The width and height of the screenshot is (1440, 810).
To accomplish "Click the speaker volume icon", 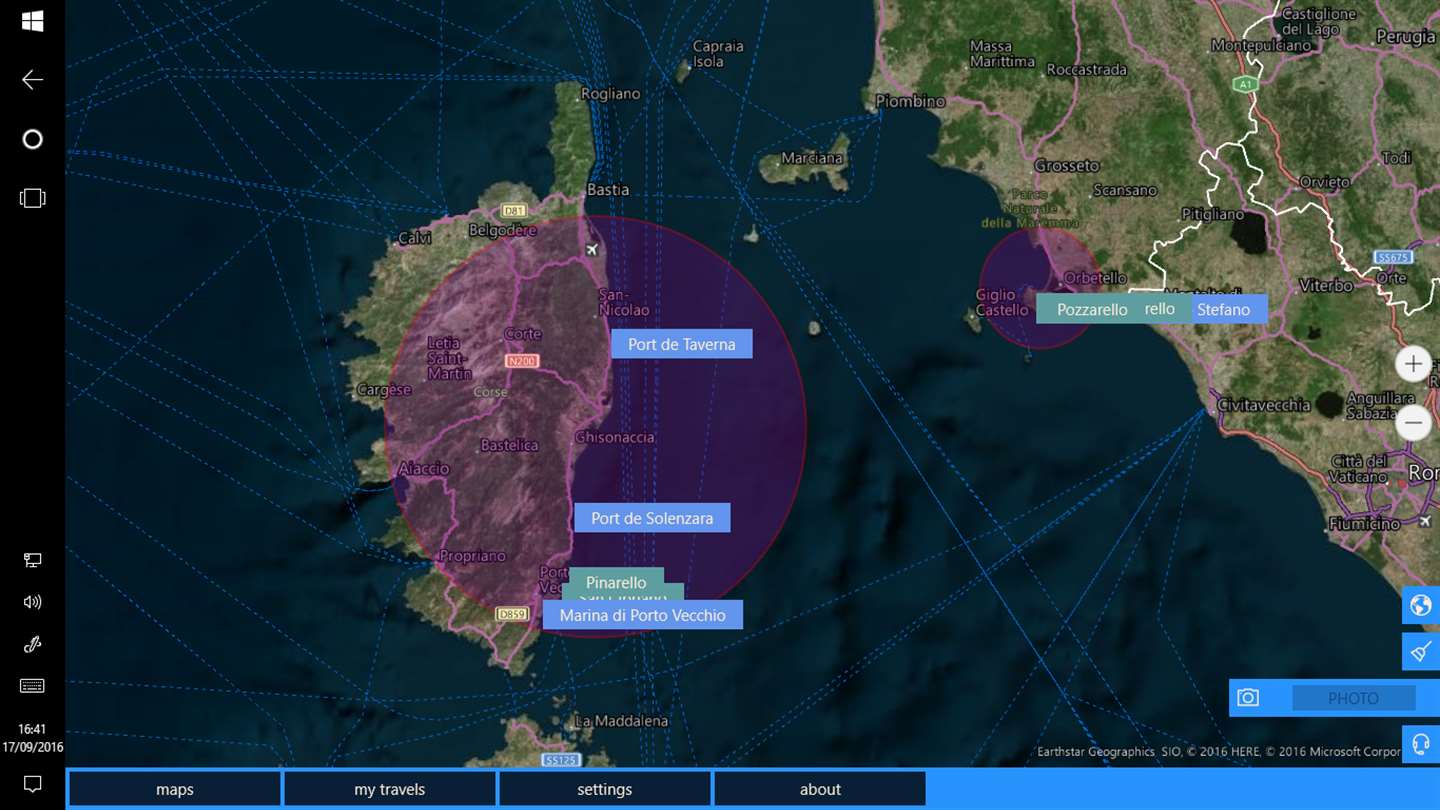I will coord(32,602).
